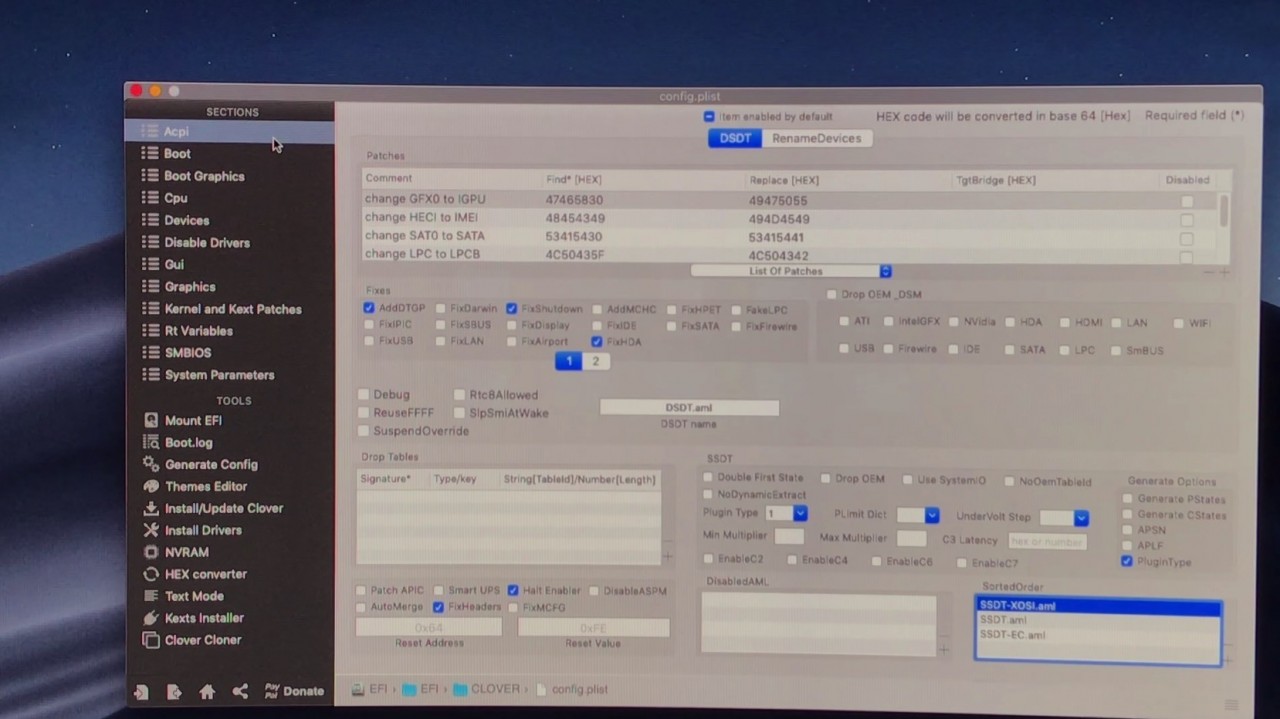This screenshot has height=719, width=1280.
Task: Enable the Patch APIC checkbox
Action: (x=362, y=590)
